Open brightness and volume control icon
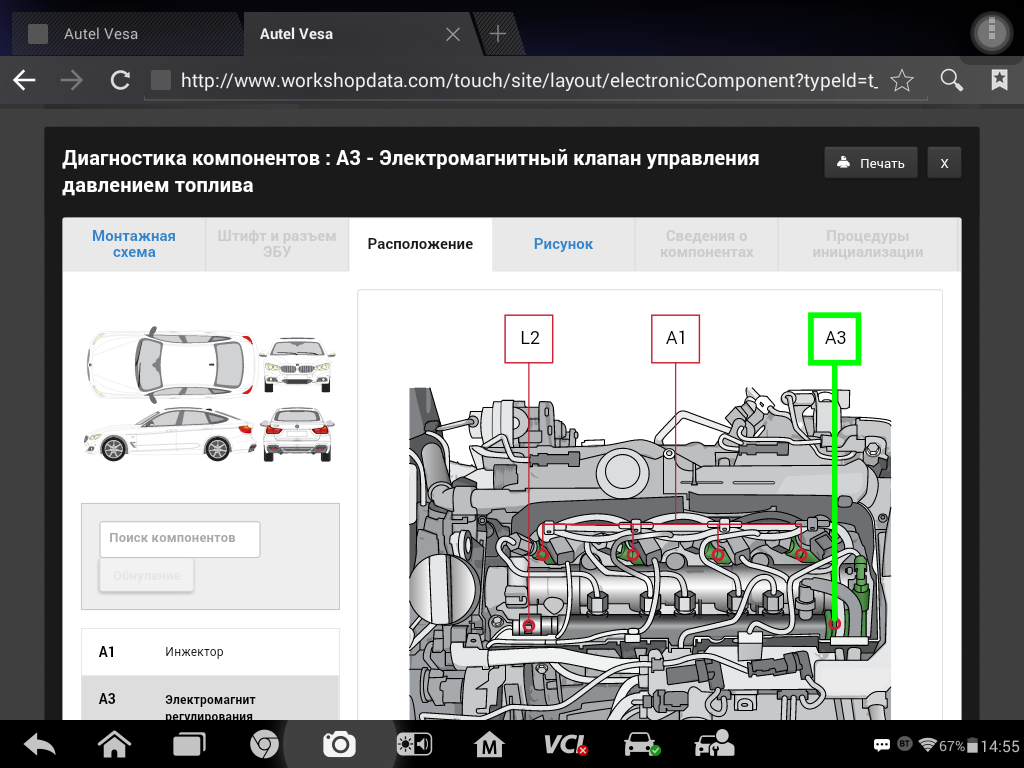 [x=414, y=744]
